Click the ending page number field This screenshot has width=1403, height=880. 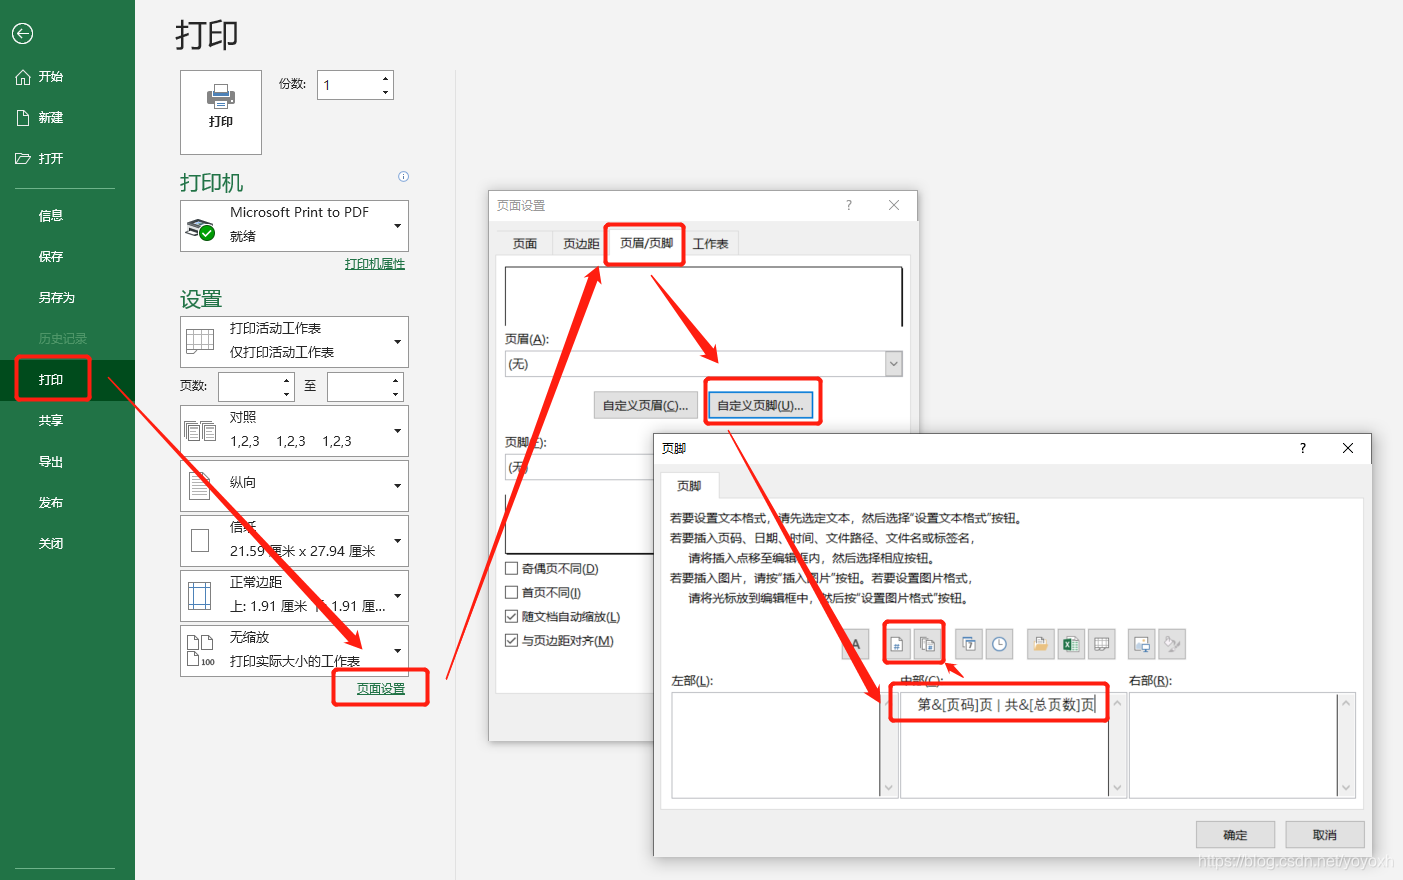(x=359, y=386)
